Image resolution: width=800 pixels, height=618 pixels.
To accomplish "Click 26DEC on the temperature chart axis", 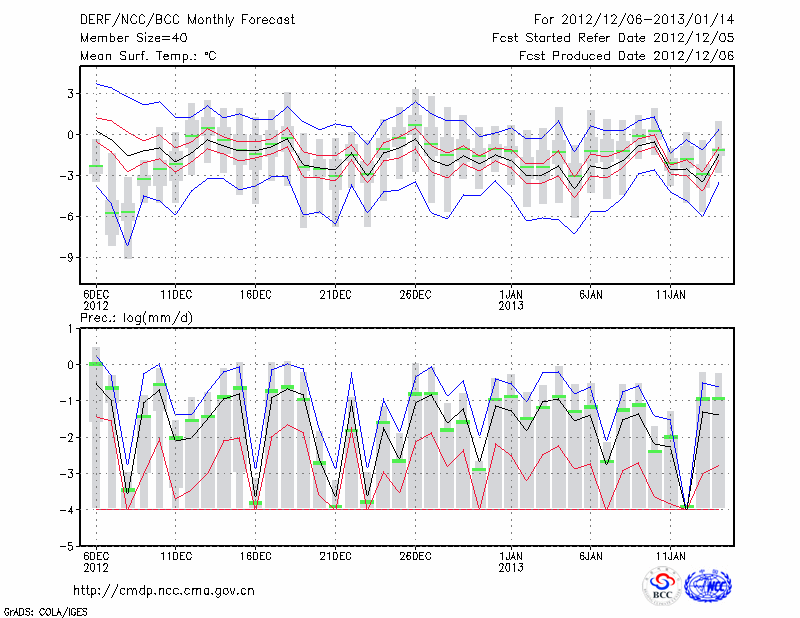I will (x=415, y=294).
